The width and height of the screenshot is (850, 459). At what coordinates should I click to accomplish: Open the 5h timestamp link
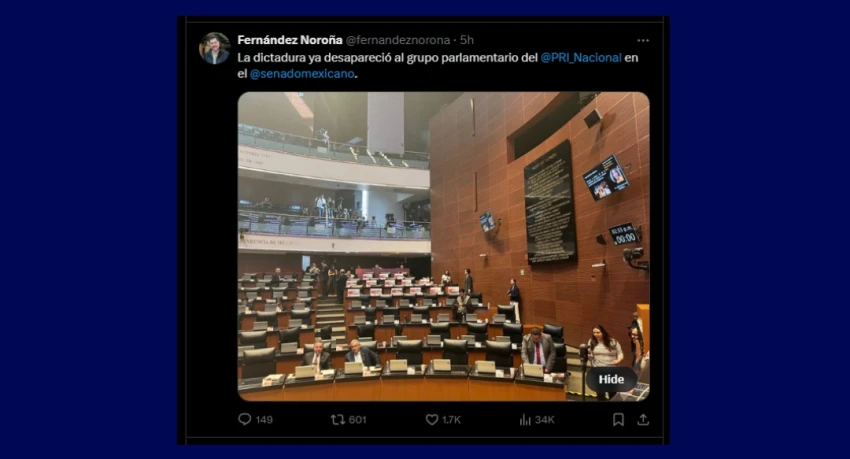[467, 40]
